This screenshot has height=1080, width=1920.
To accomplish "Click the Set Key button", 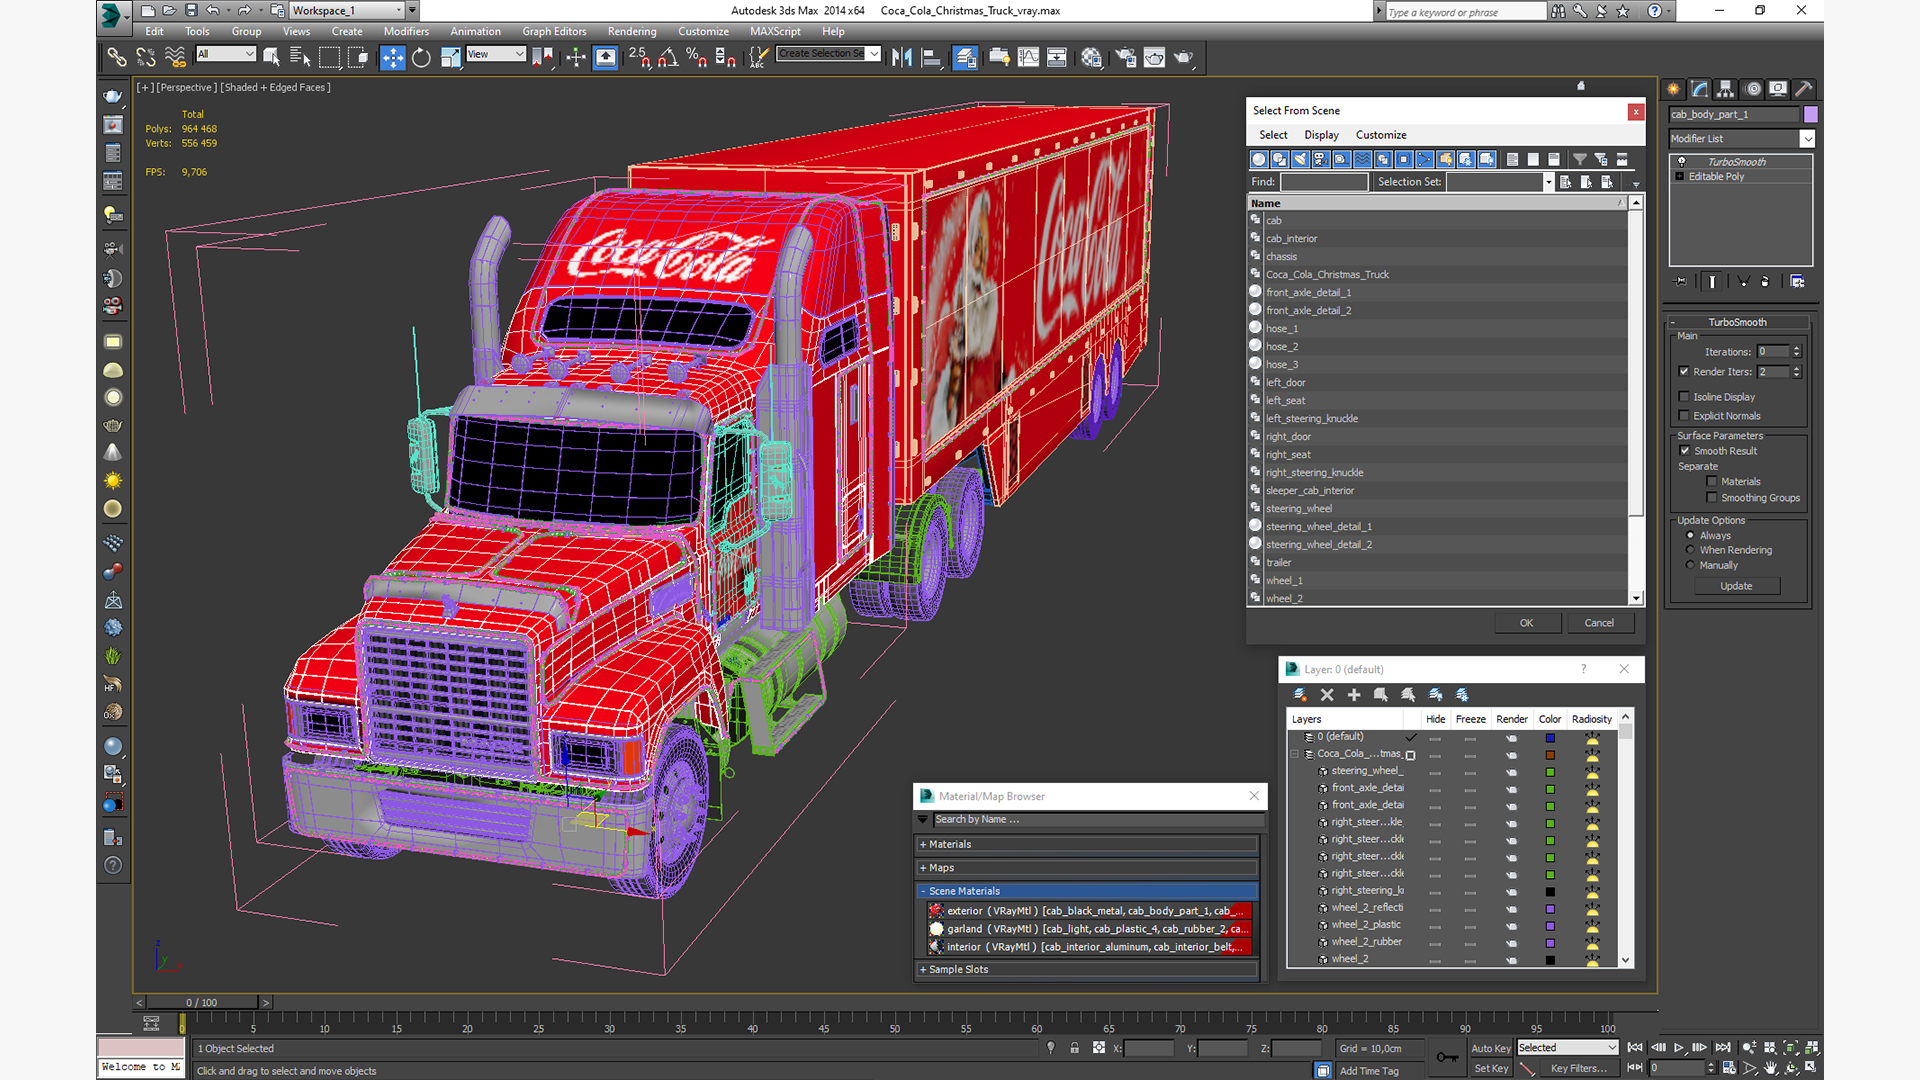I will 1490,1069.
